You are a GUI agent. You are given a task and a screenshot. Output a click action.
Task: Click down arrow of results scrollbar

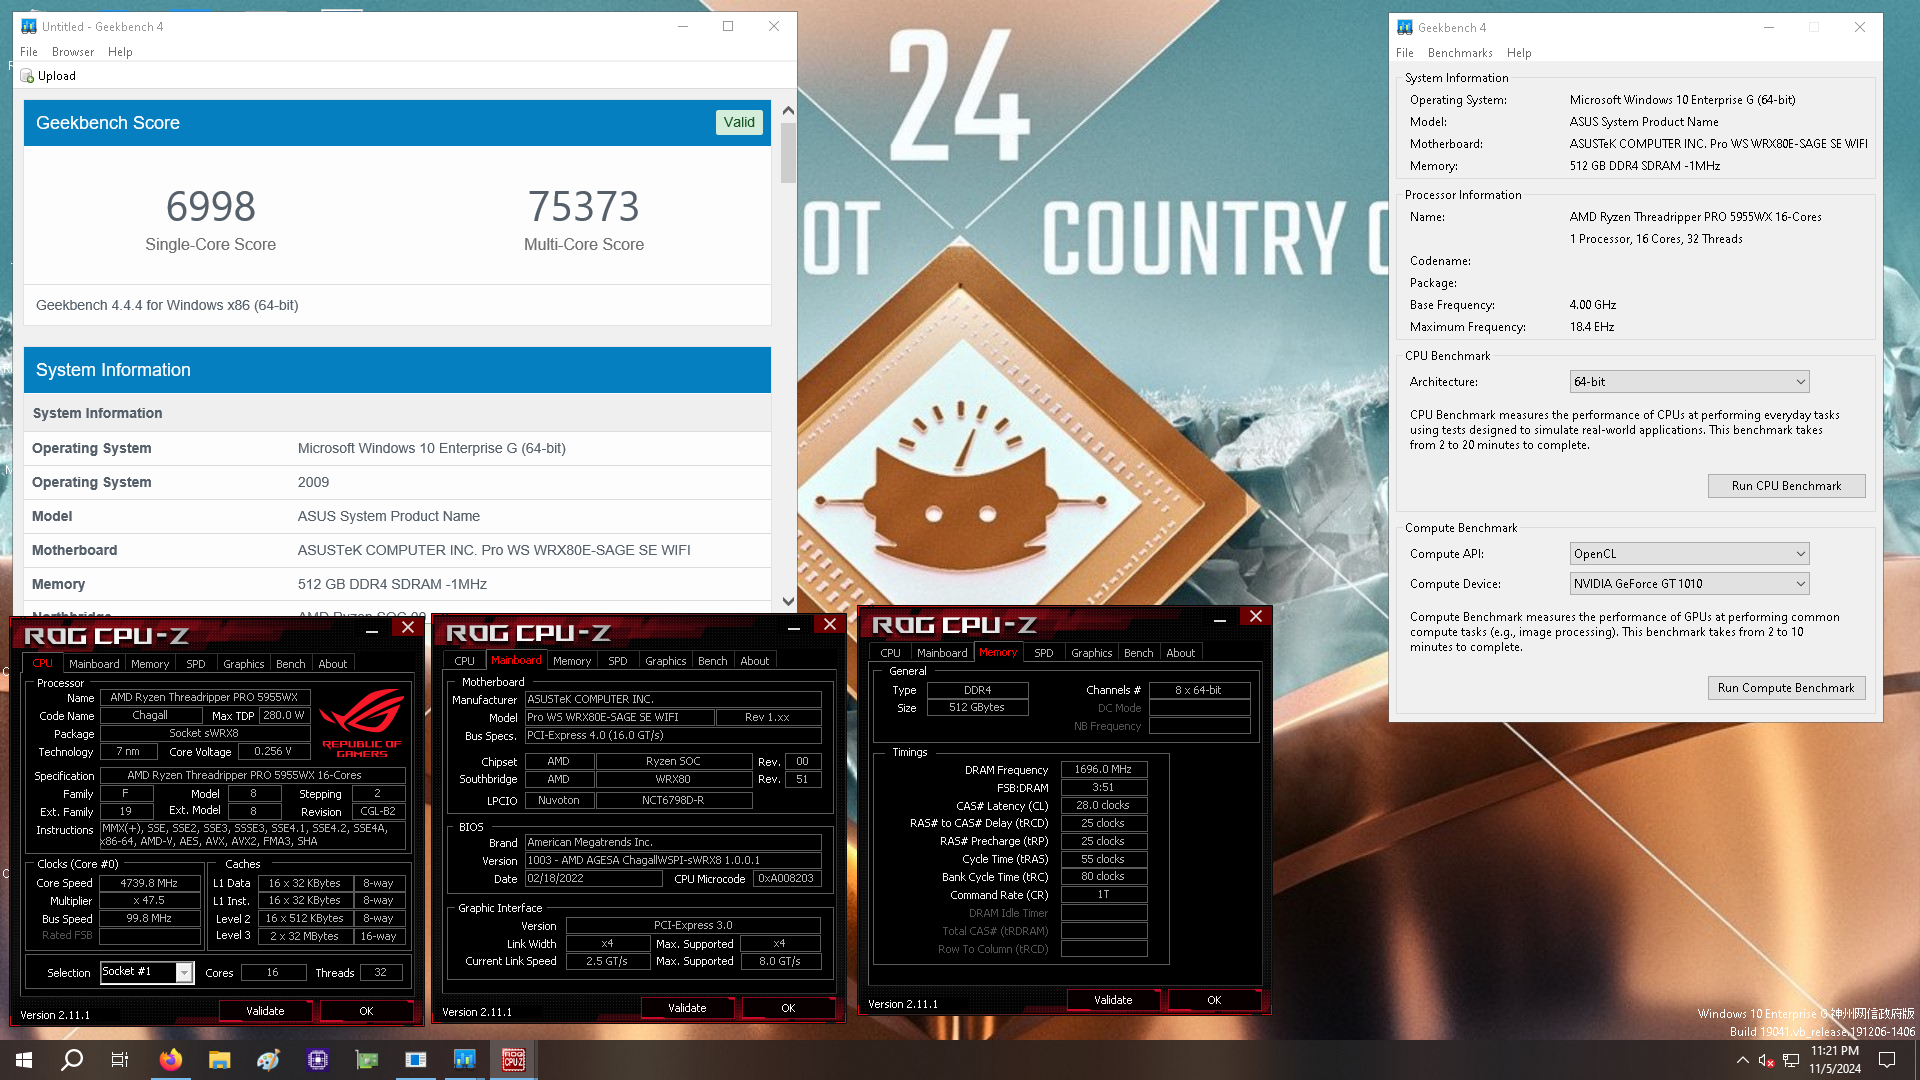[x=788, y=601]
